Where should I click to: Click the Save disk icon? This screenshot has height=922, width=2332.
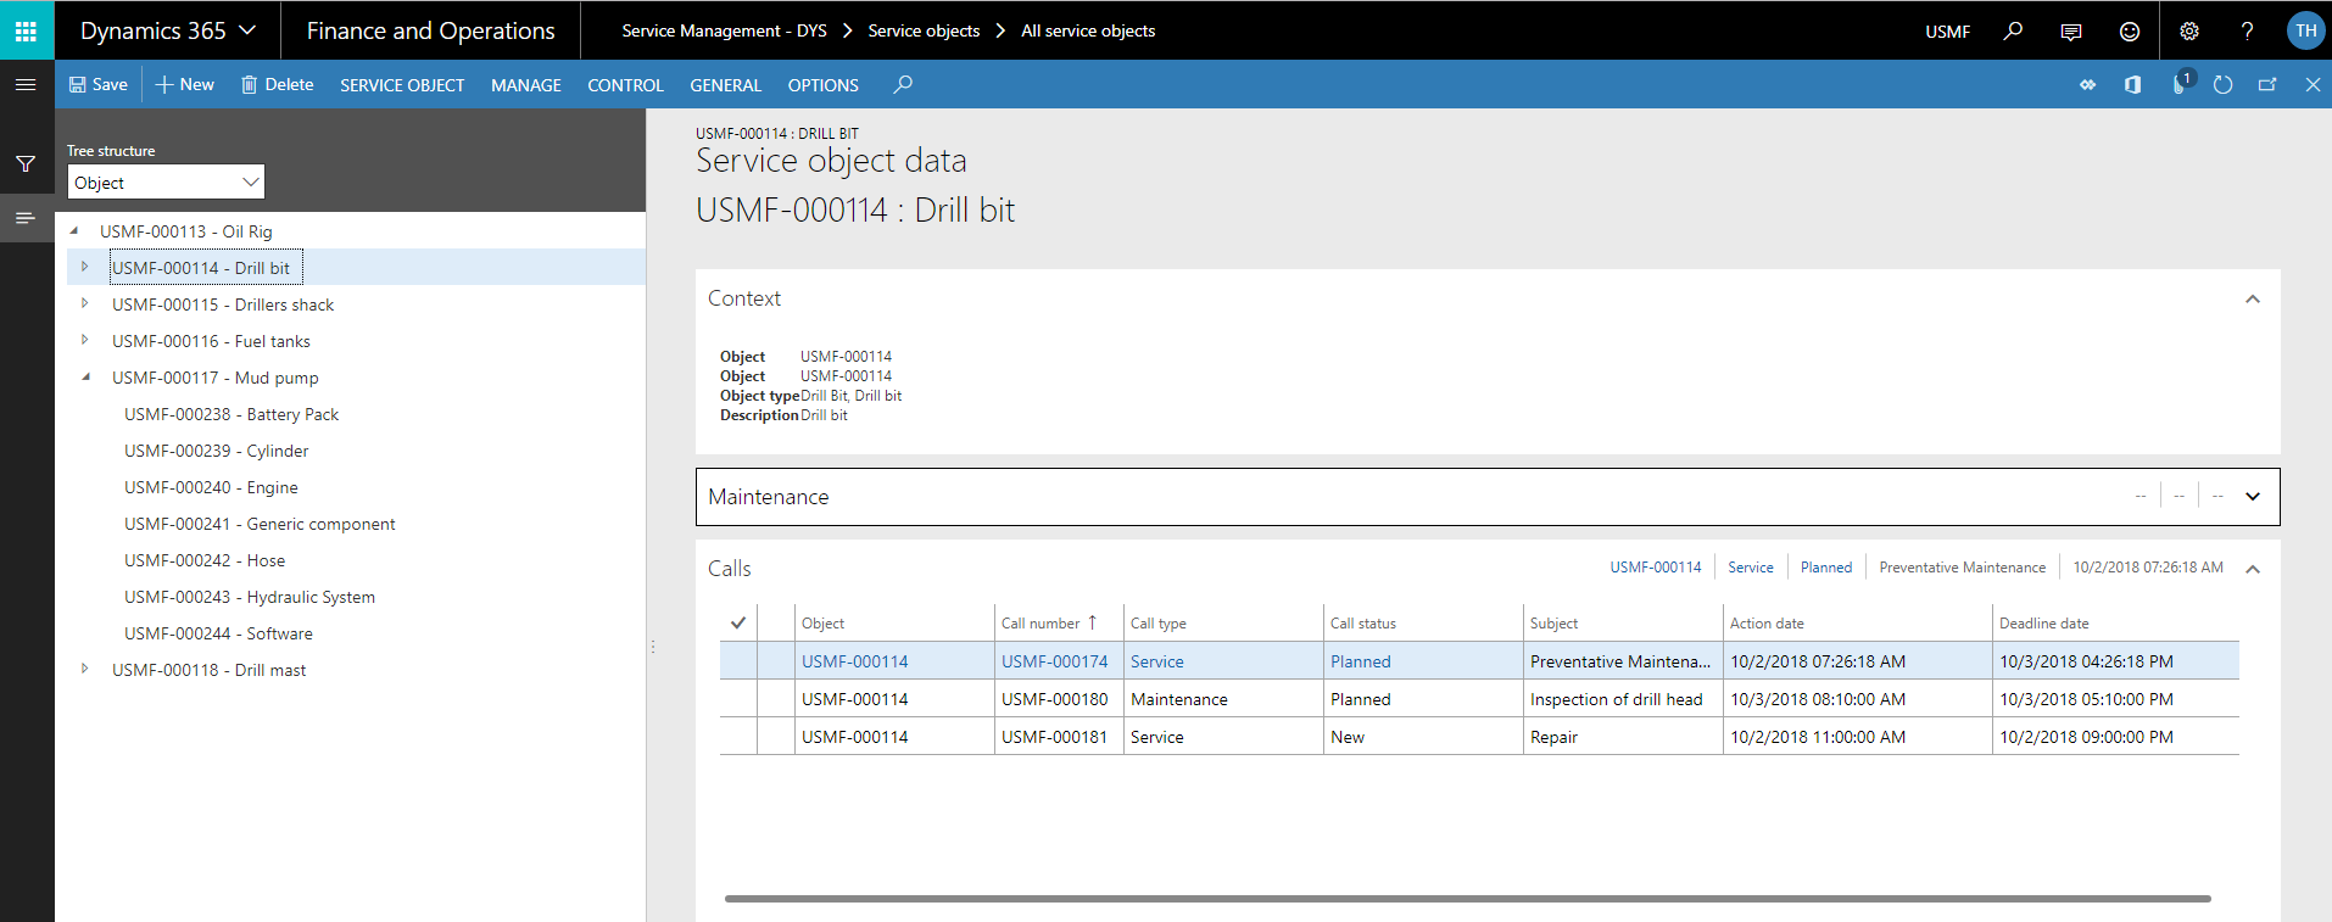77,85
